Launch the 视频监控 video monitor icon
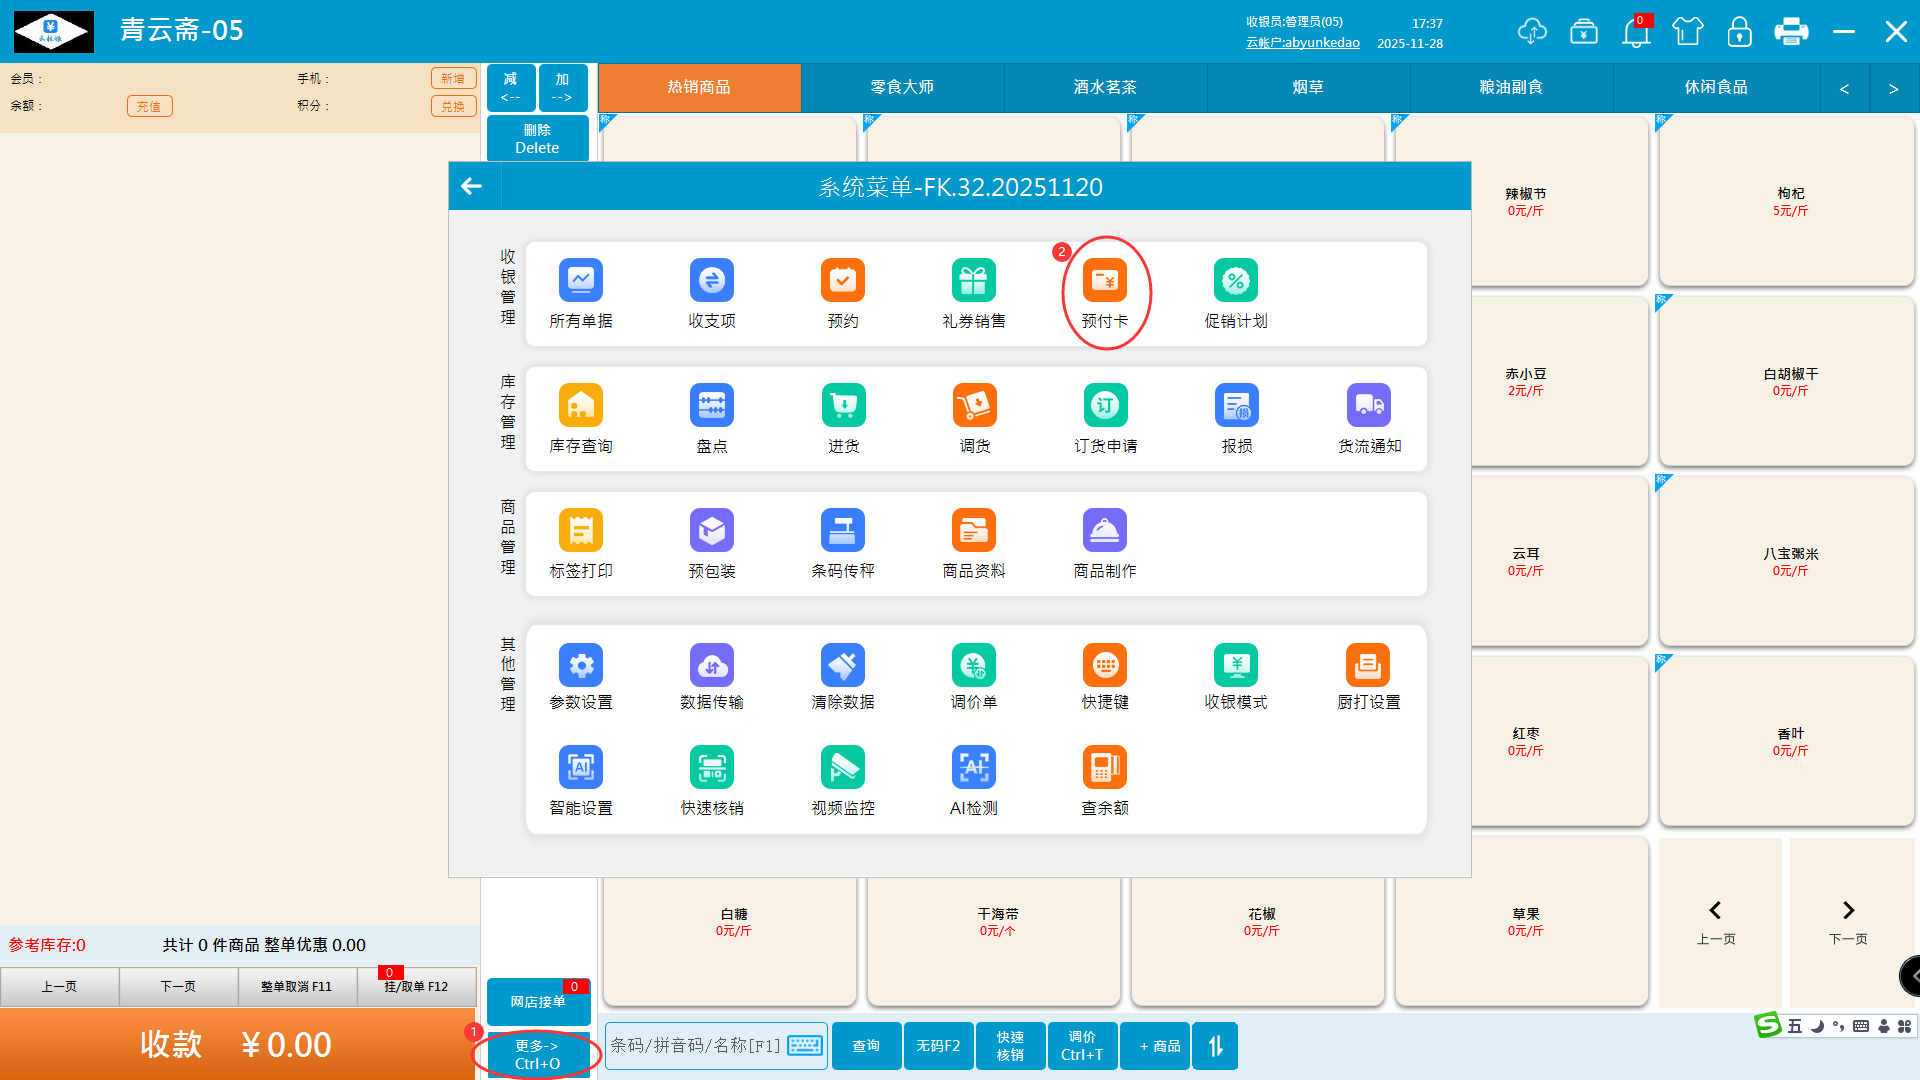This screenshot has height=1080, width=1920. tap(842, 768)
